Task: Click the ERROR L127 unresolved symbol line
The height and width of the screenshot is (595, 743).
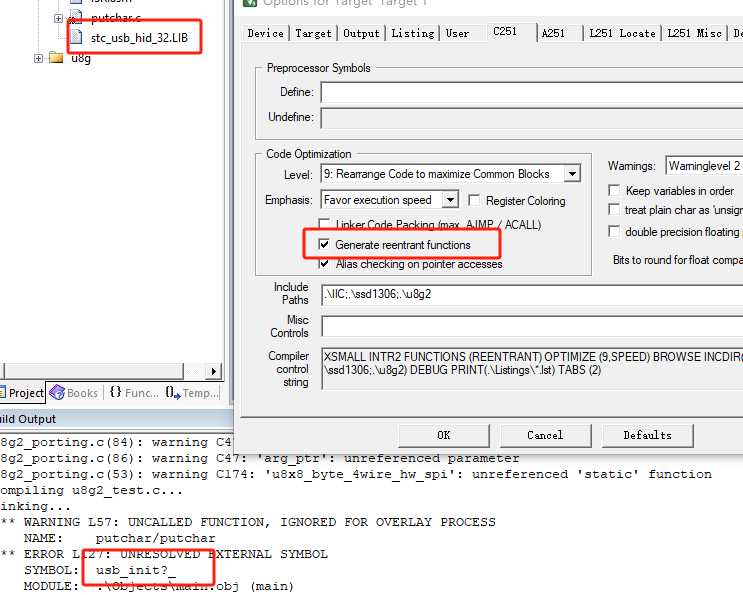Action: pos(164,554)
